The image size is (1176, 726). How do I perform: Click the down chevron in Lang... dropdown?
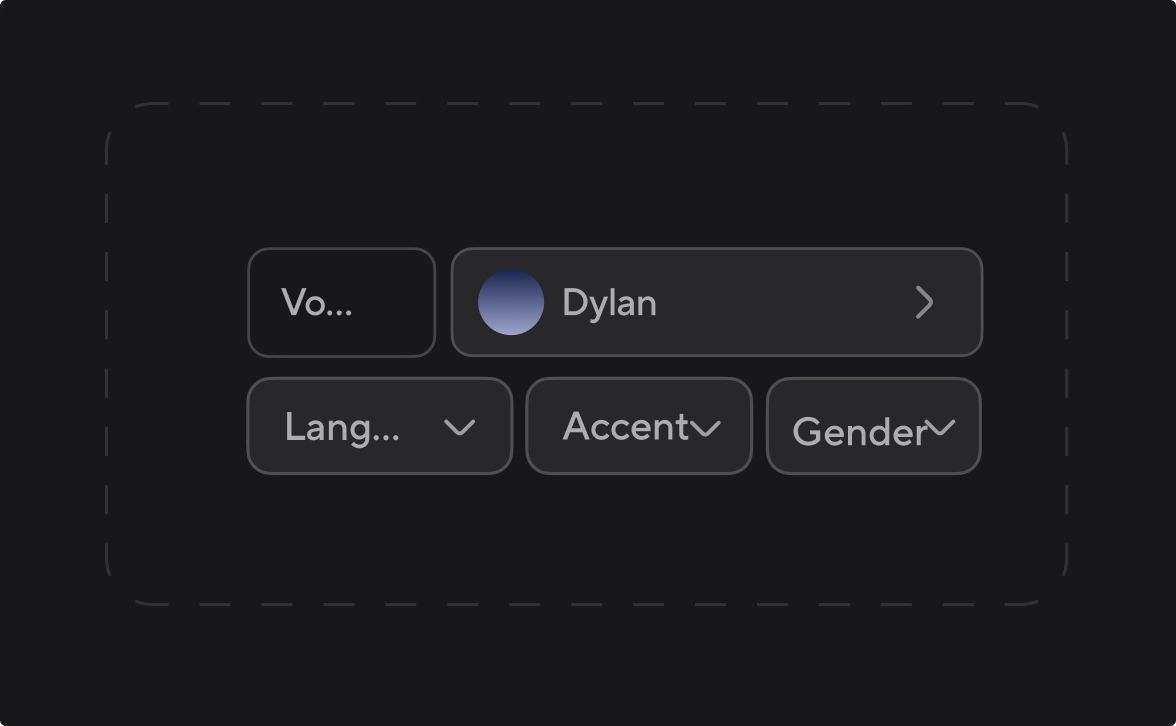pyautogui.click(x=459, y=428)
